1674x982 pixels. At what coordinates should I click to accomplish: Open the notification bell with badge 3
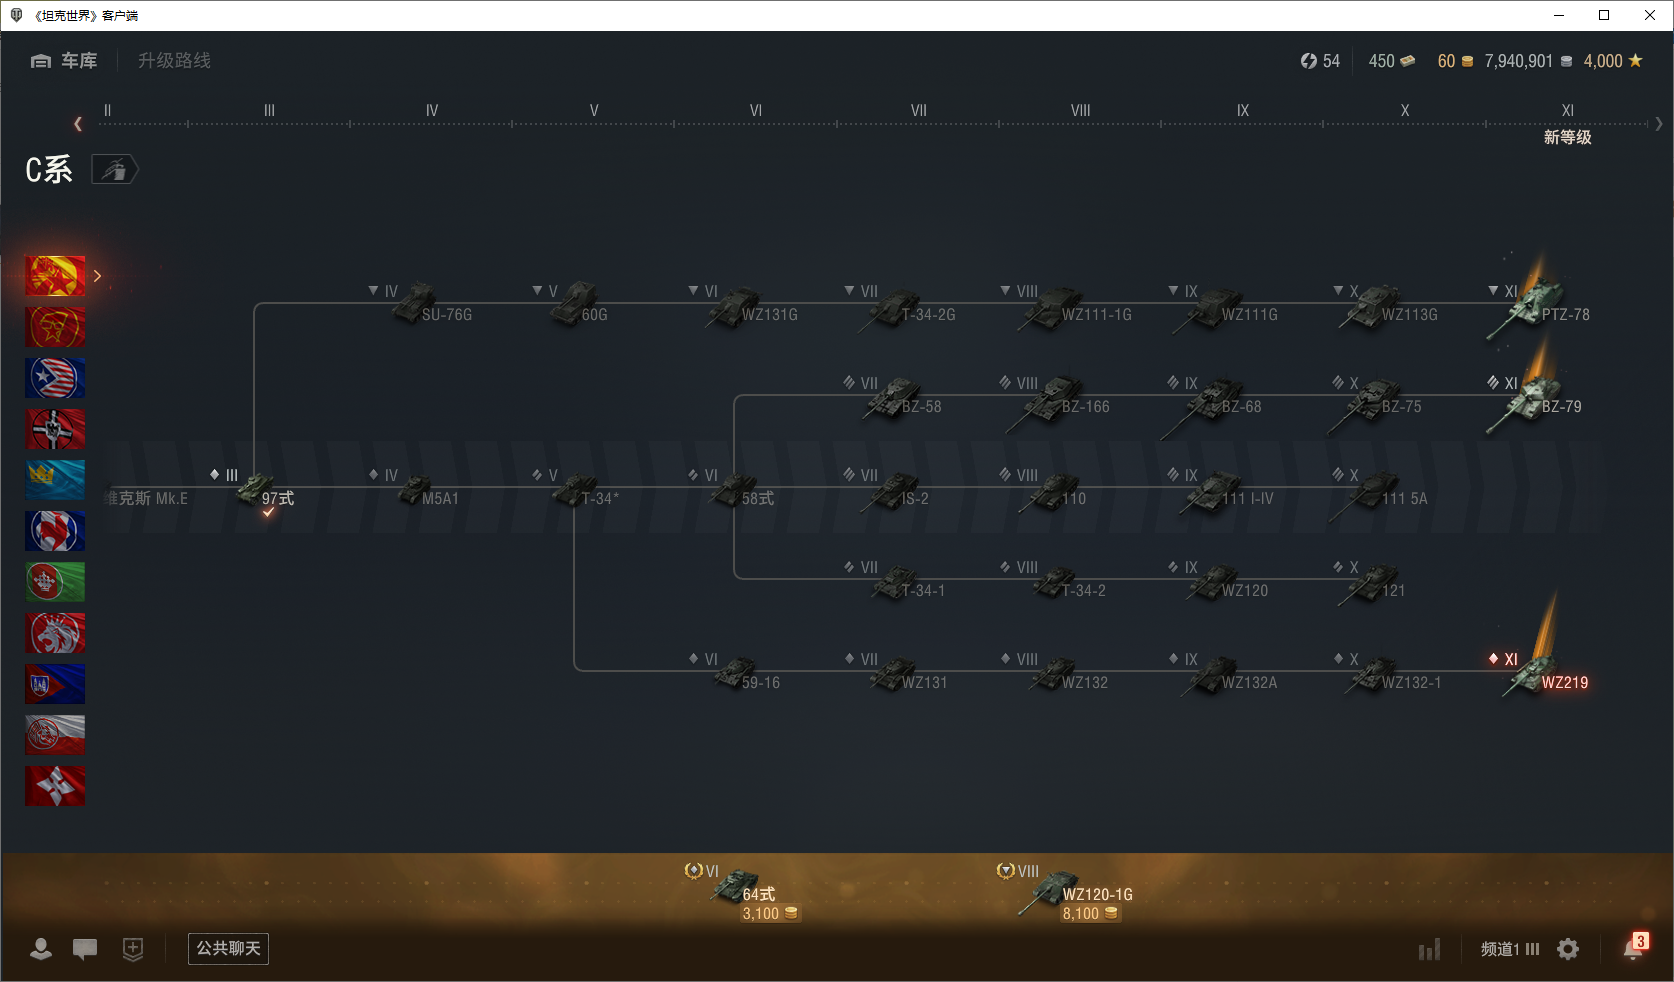(x=1634, y=947)
